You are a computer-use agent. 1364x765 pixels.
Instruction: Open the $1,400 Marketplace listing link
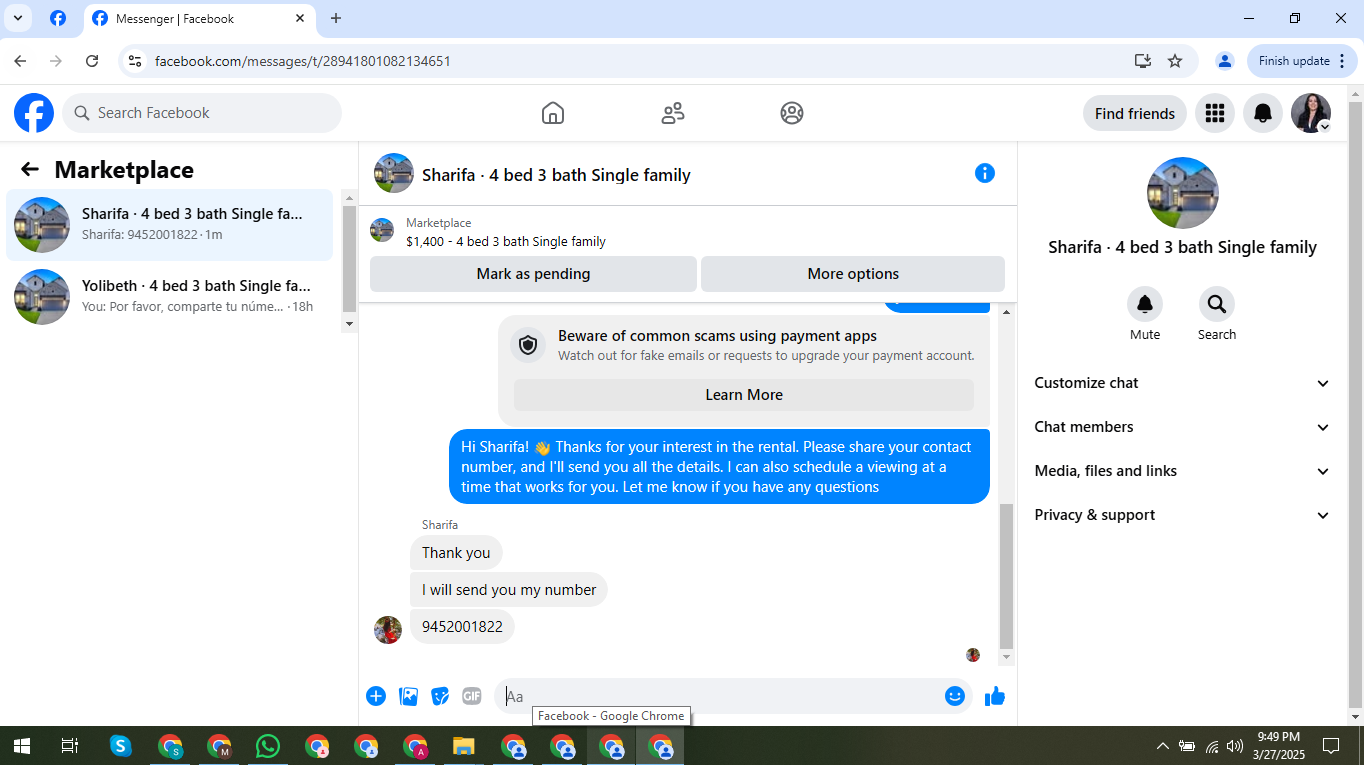point(506,241)
